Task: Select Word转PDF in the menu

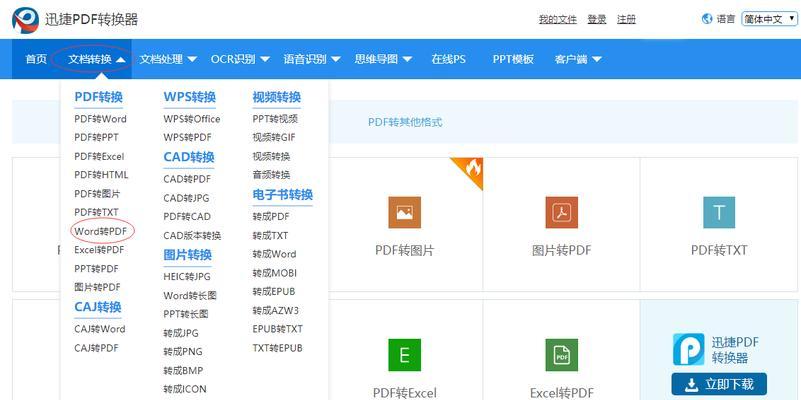Action: 100,231
